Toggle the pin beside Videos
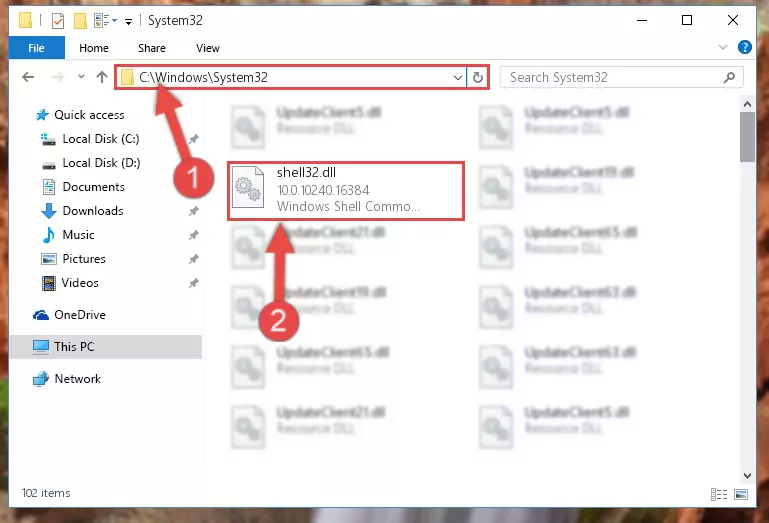This screenshot has width=769, height=523. [x=194, y=283]
